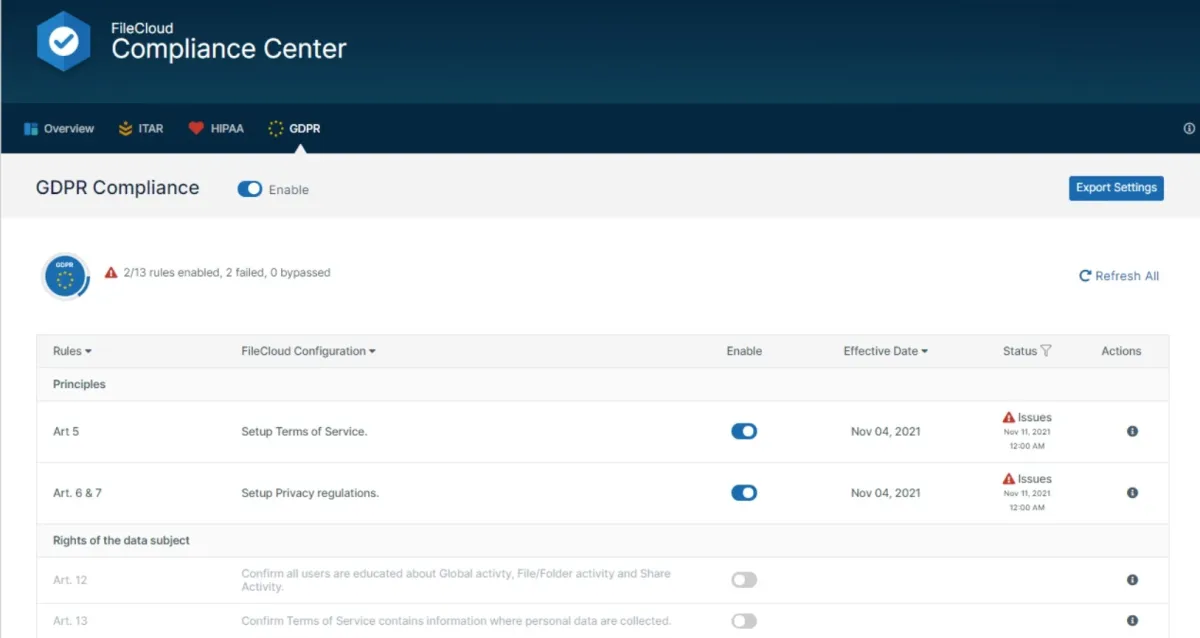Image resolution: width=1200 pixels, height=638 pixels.
Task: Click the "Compliance Center" title
Action: coord(229,49)
